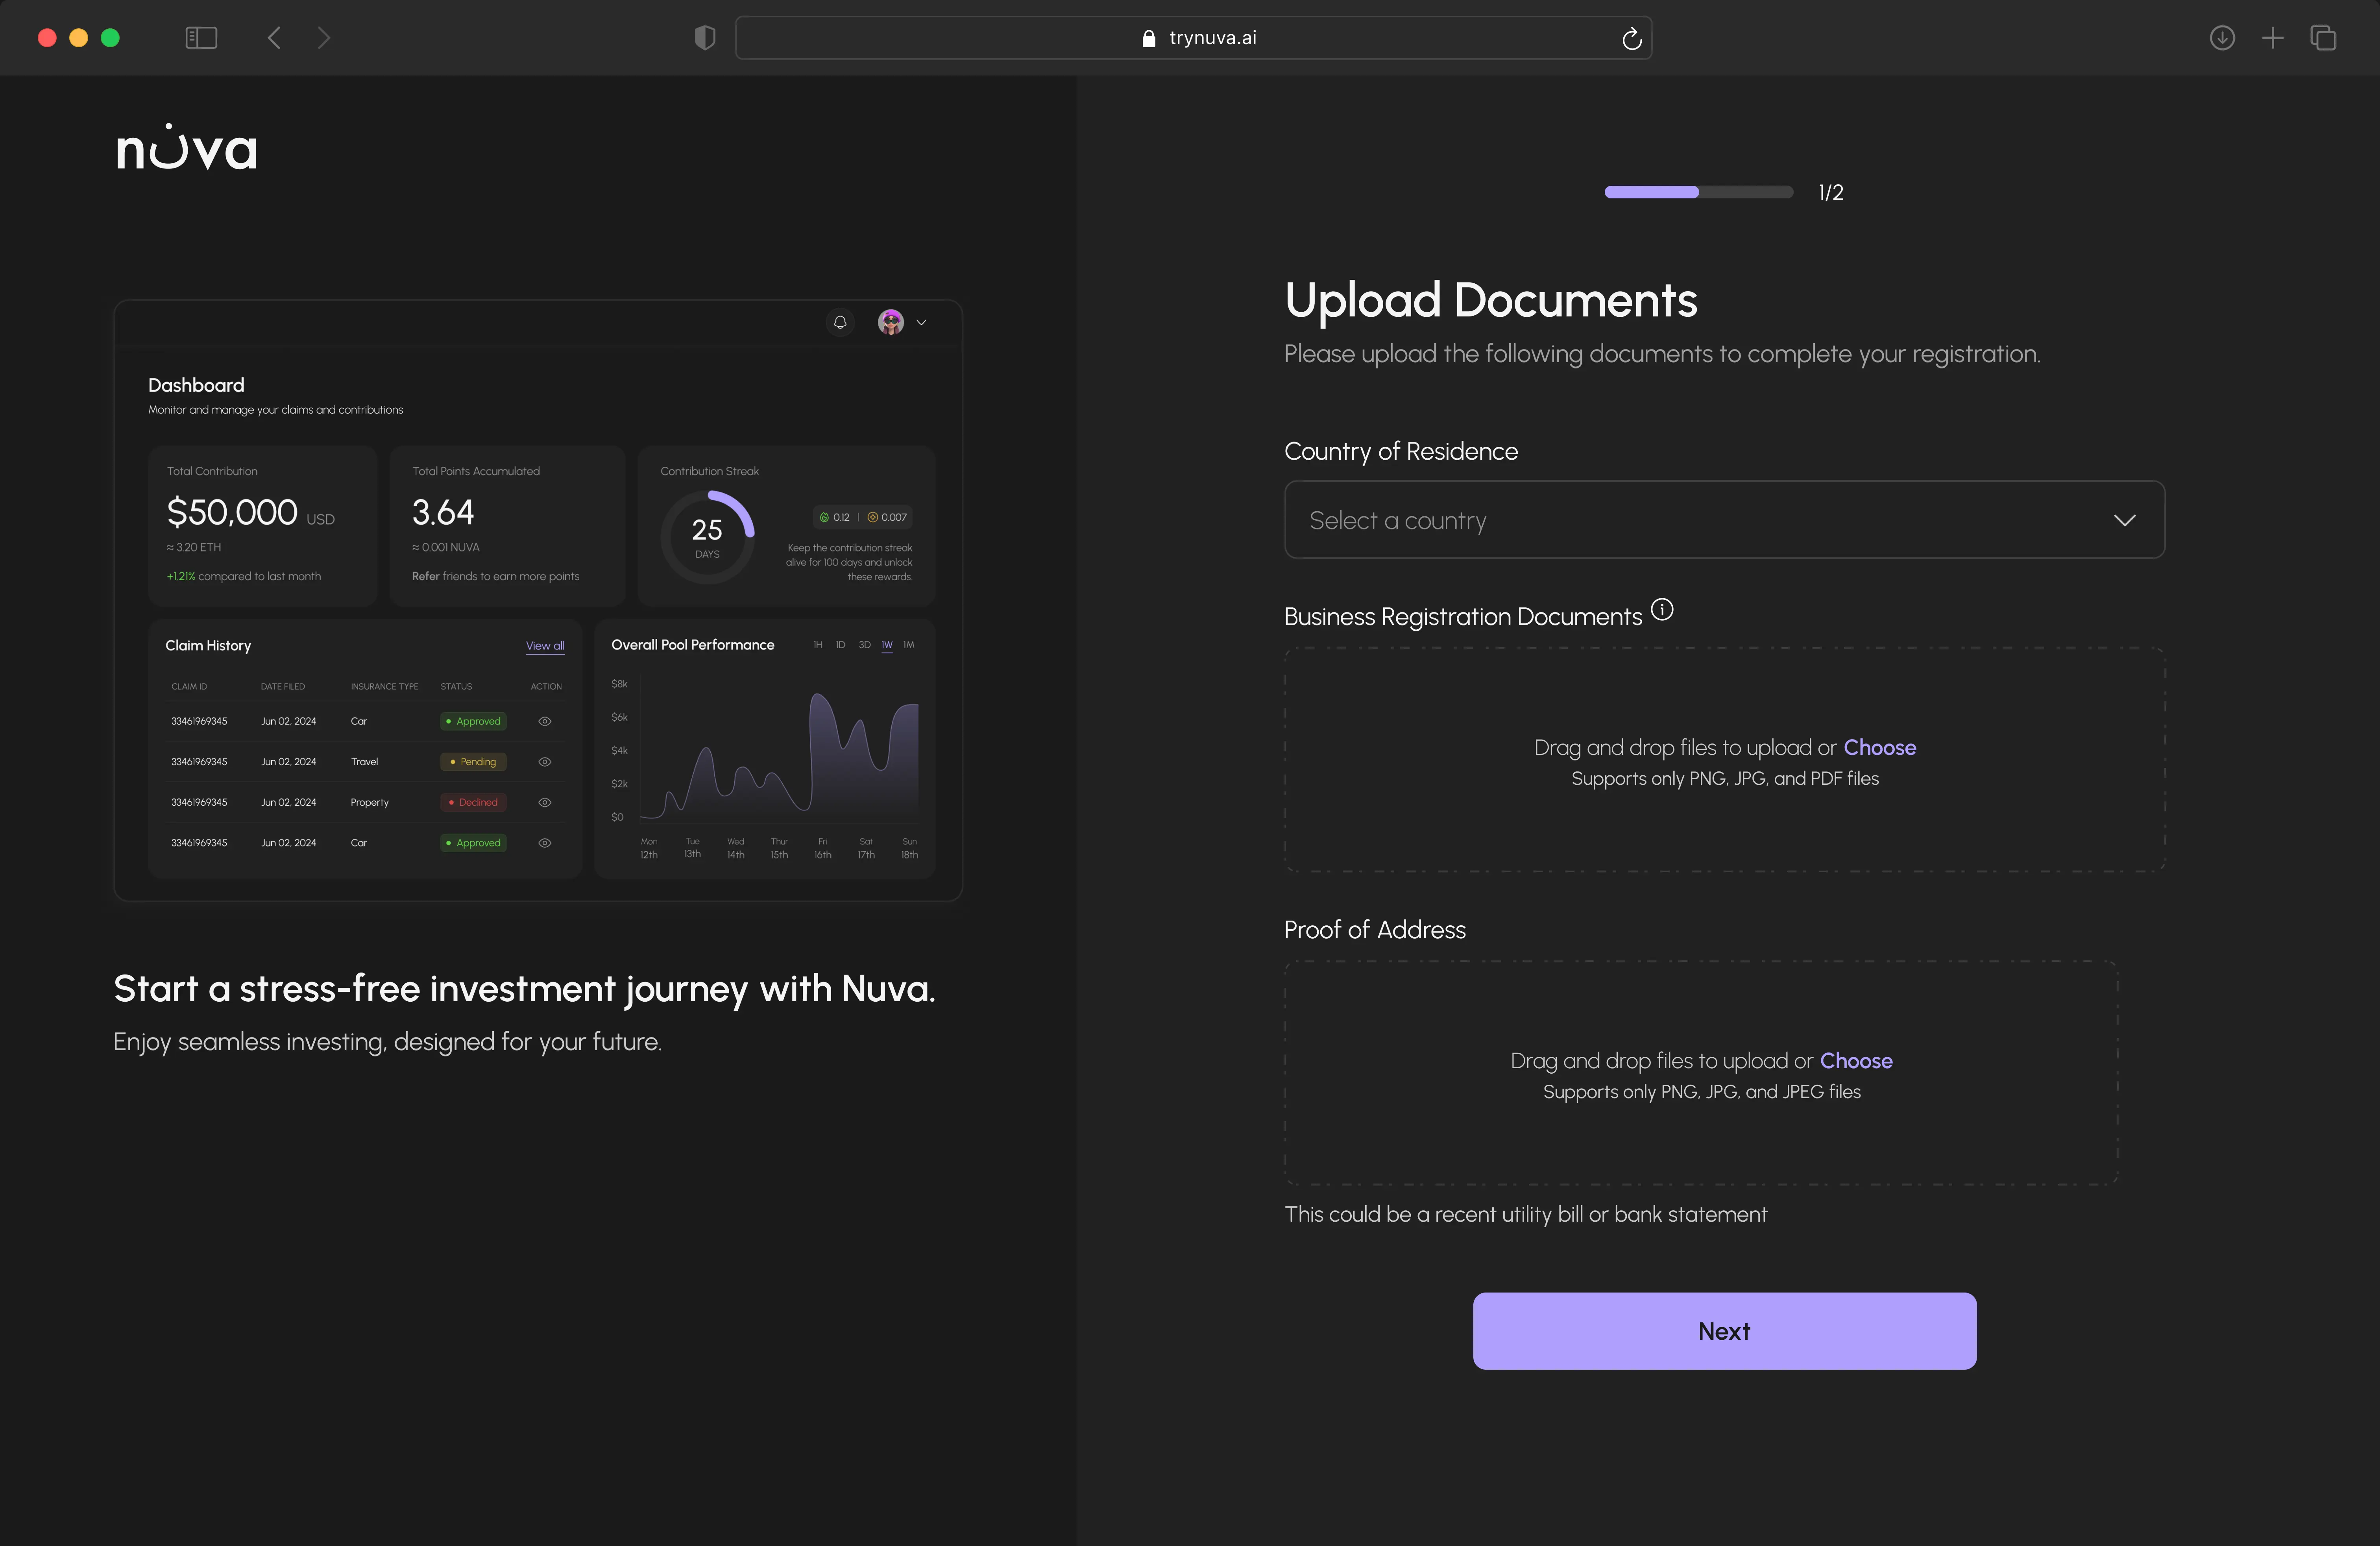Image resolution: width=2380 pixels, height=1546 pixels.
Task: Click the browser reload icon
Action: (x=1632, y=38)
